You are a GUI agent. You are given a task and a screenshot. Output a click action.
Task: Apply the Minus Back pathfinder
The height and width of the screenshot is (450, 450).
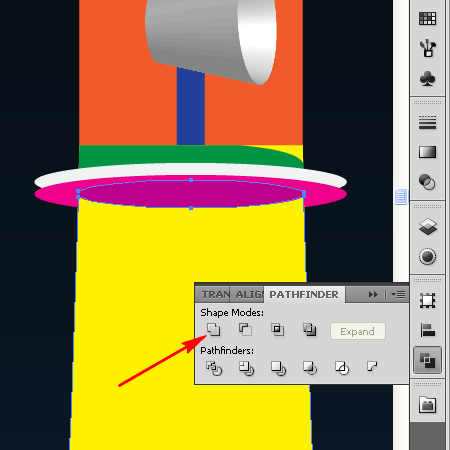(372, 367)
